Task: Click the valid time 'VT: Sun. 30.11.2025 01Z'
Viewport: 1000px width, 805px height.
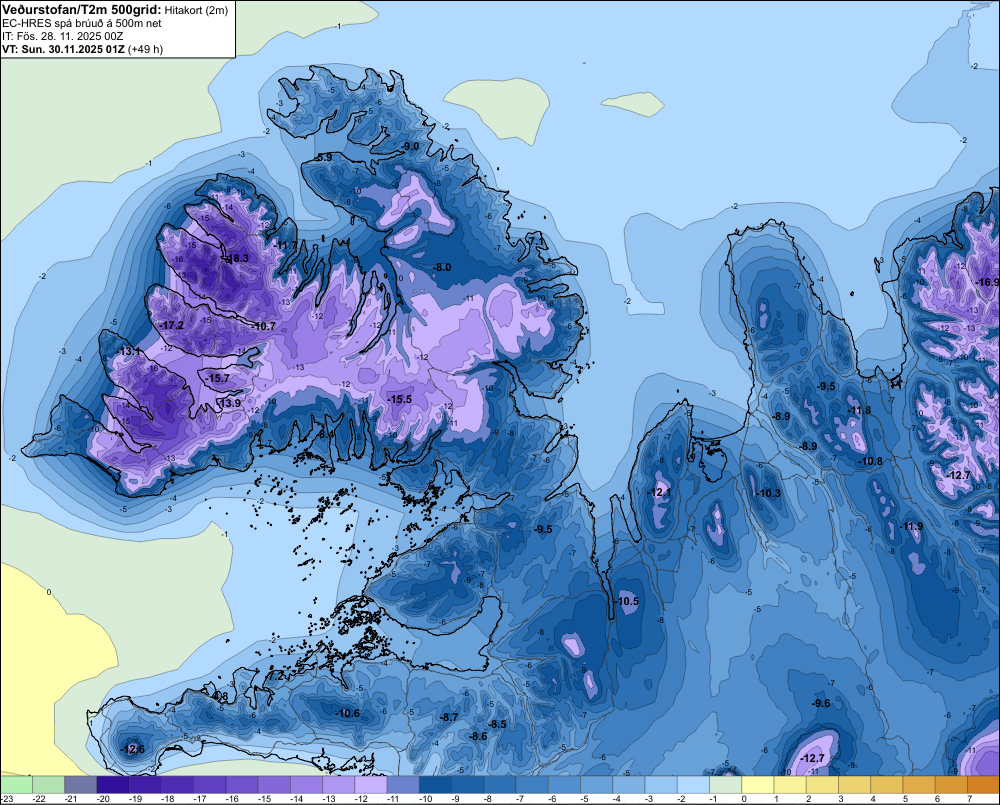Action: click(63, 49)
